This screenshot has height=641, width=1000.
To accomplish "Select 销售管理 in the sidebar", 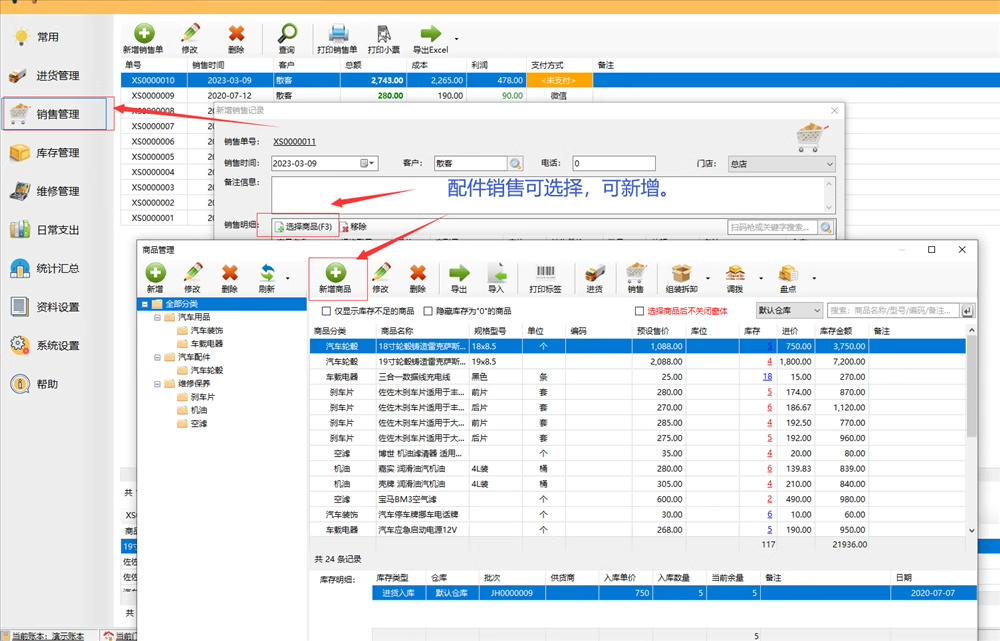I will pyautogui.click(x=55, y=114).
